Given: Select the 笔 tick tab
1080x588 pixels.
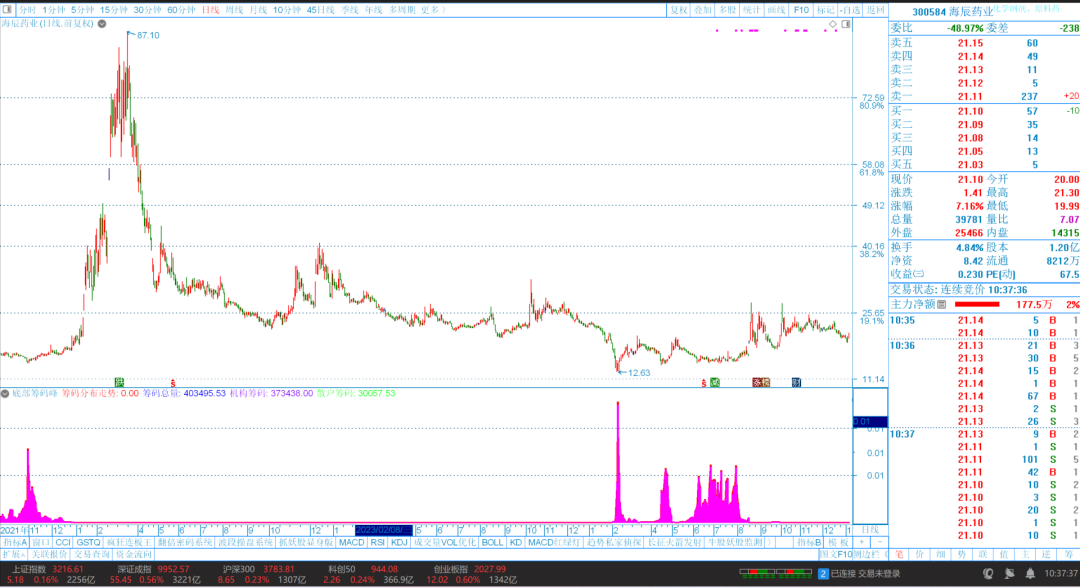Looking at the screenshot, I should (x=899, y=554).
